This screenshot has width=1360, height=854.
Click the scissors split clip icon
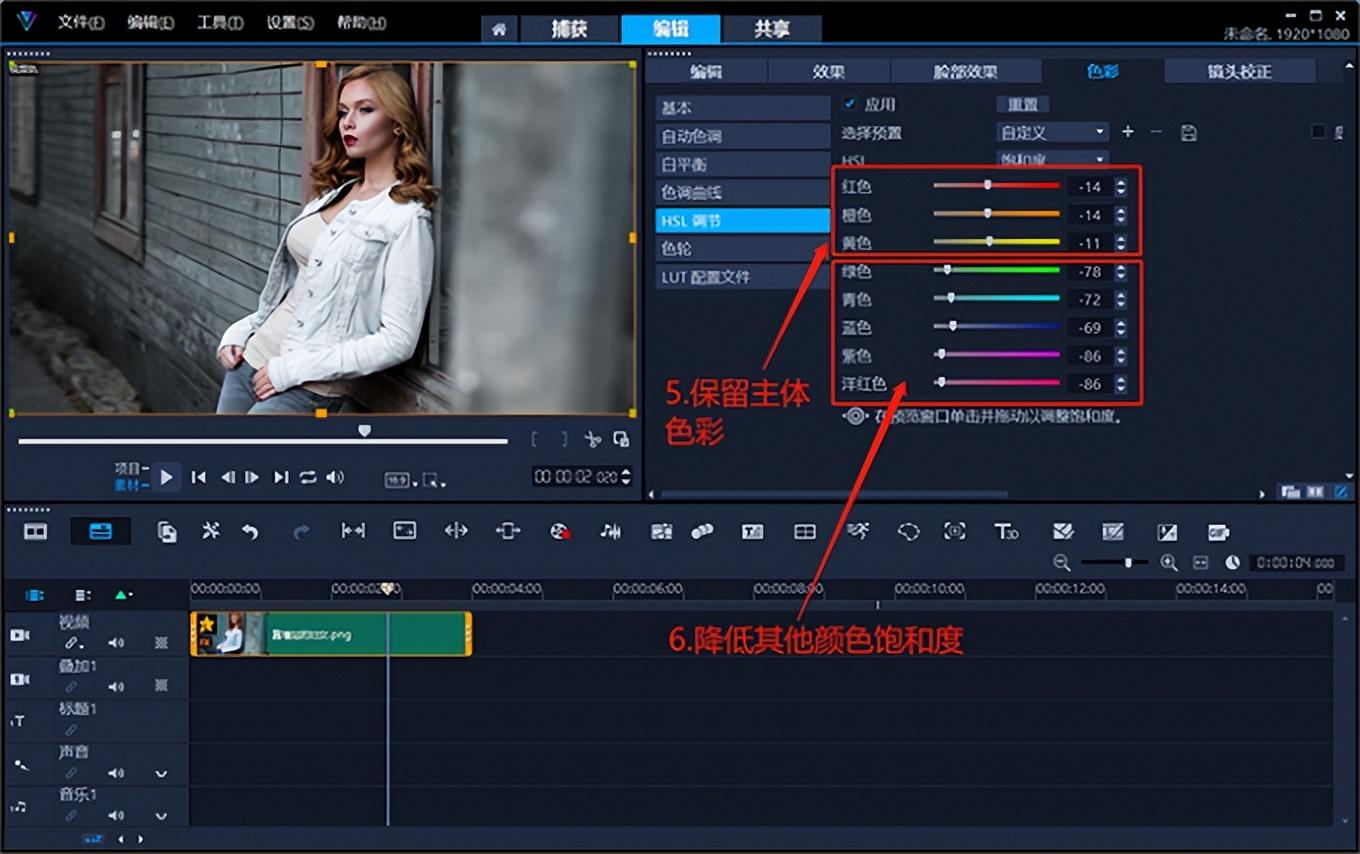(x=592, y=439)
